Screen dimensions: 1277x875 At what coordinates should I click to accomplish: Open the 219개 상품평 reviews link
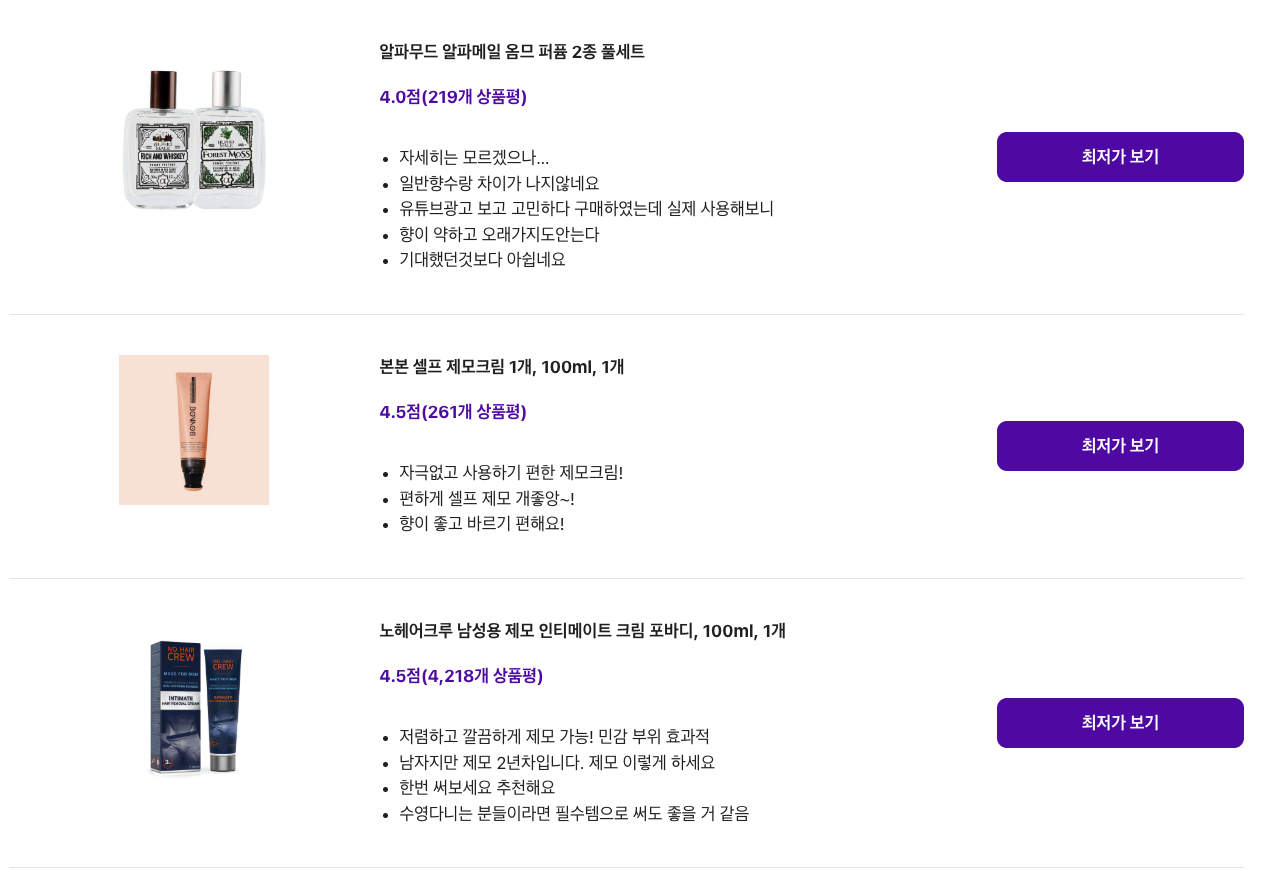point(452,97)
